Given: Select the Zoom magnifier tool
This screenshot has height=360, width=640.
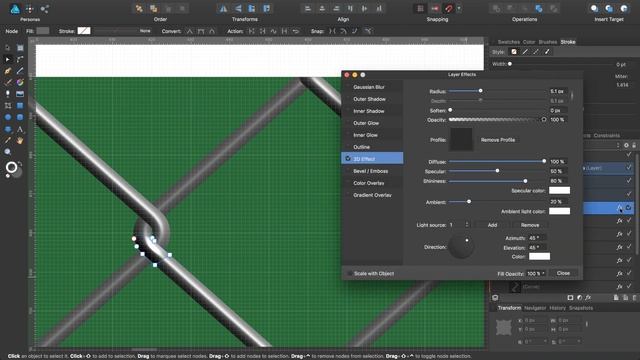Looking at the screenshot, I should click(8, 152).
